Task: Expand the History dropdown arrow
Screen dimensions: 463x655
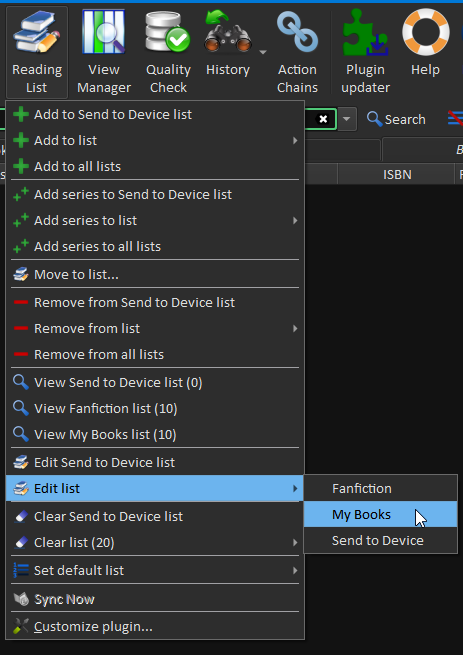Action: point(263,52)
